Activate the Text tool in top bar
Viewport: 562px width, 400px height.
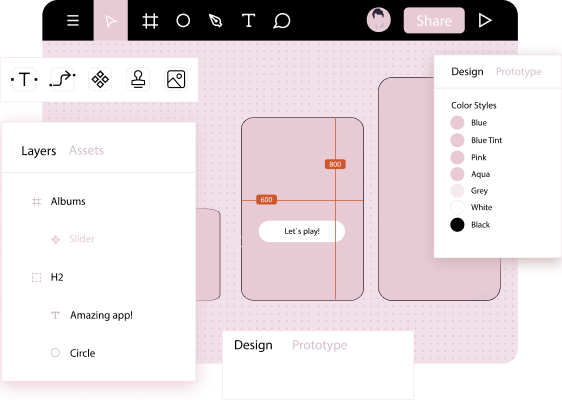tap(248, 20)
